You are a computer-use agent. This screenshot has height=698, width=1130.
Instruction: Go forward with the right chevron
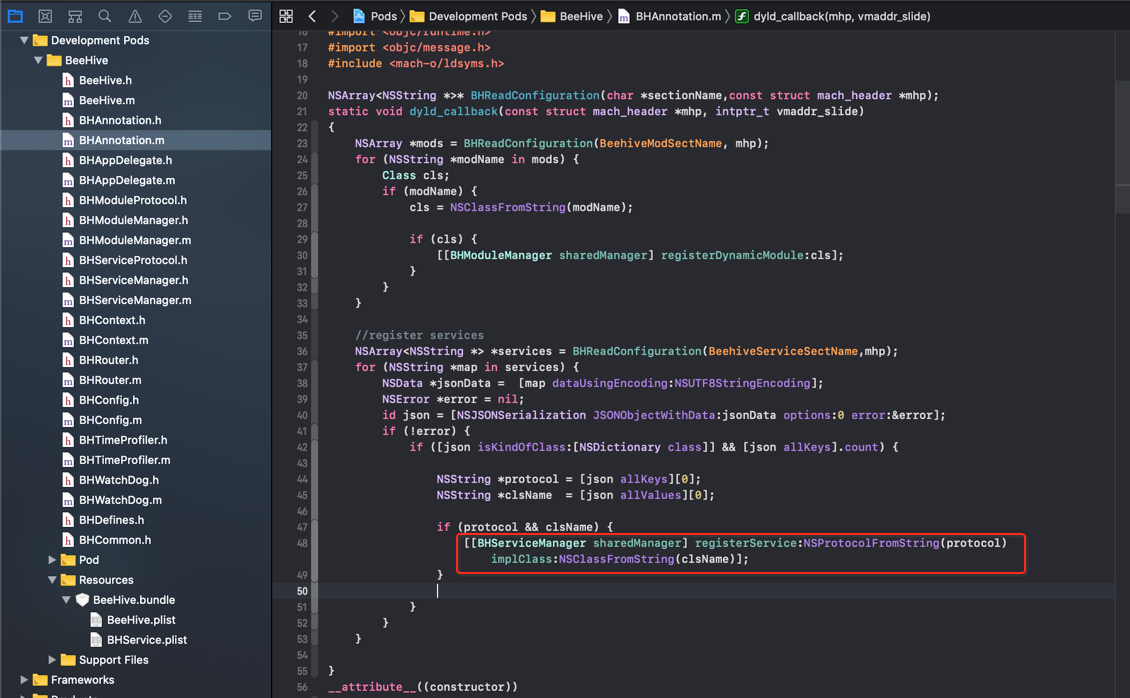coord(334,16)
